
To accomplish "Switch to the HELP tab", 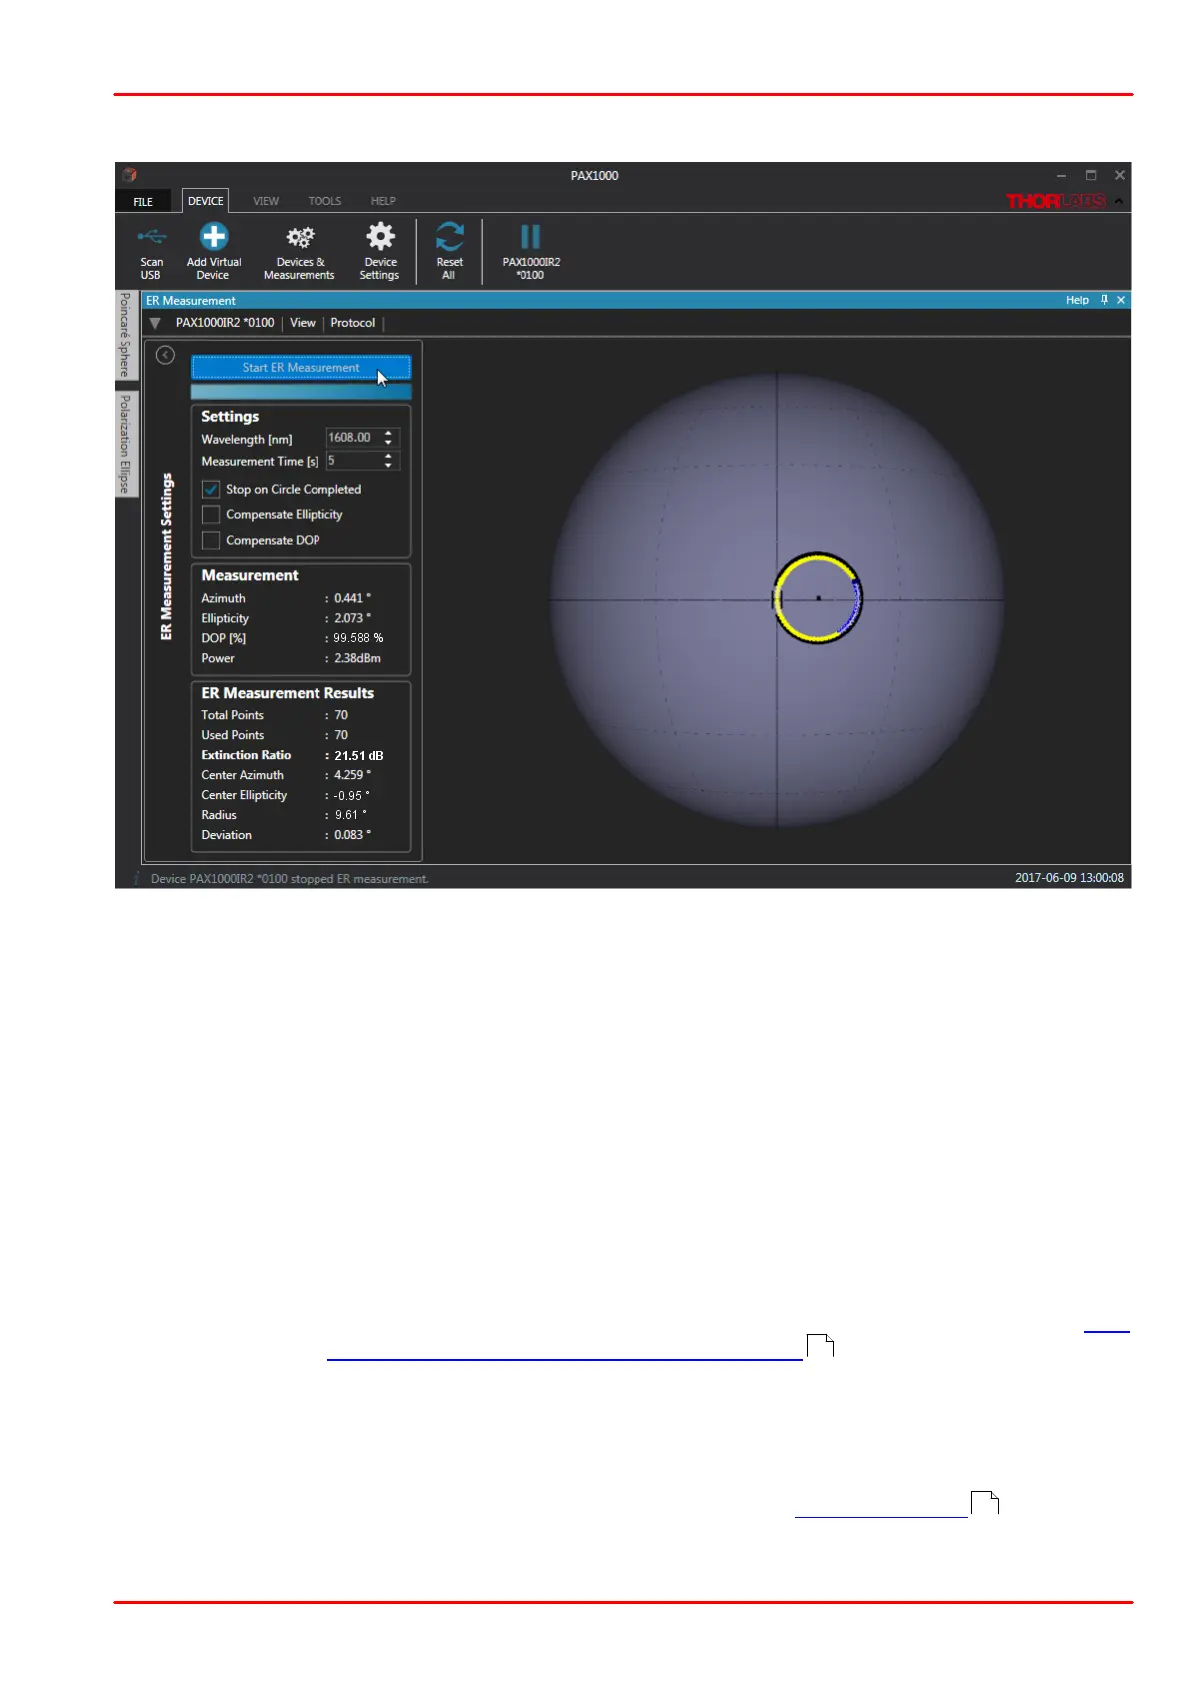I will pos(383,201).
